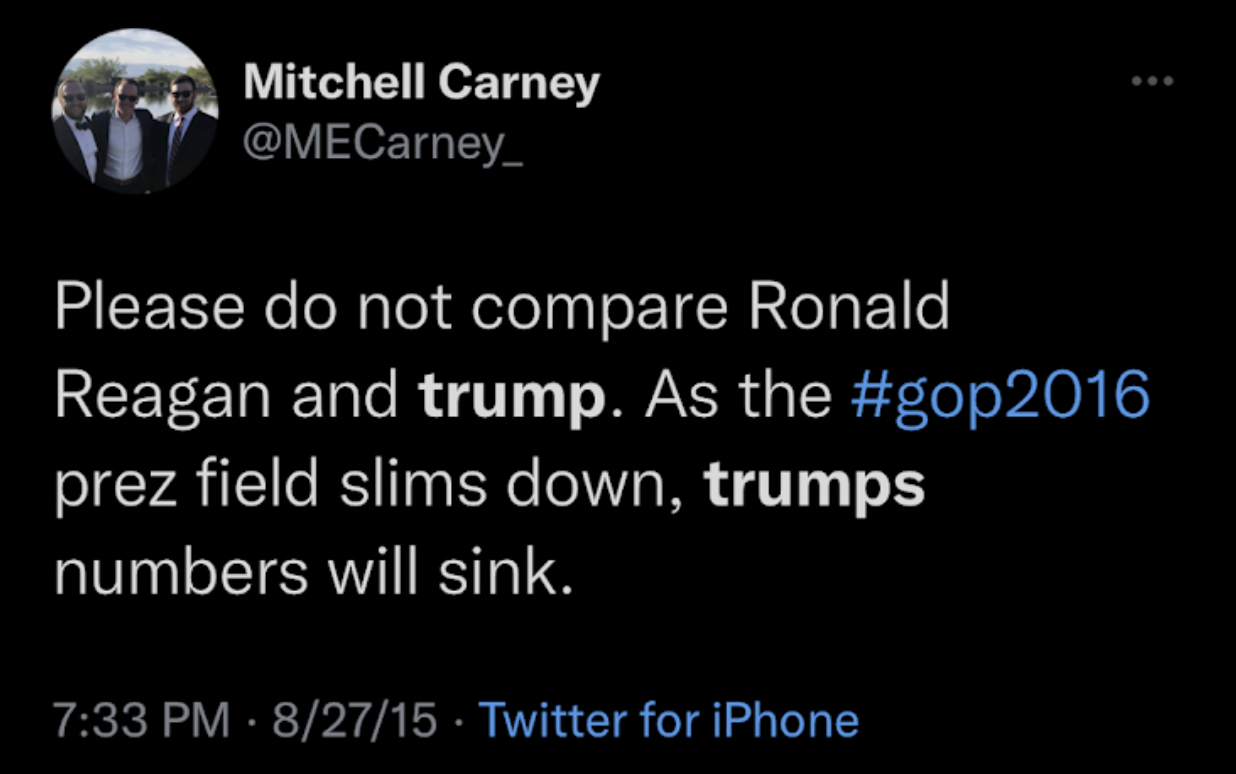
Task: Click the @MECarney_ handle
Action: click(384, 146)
